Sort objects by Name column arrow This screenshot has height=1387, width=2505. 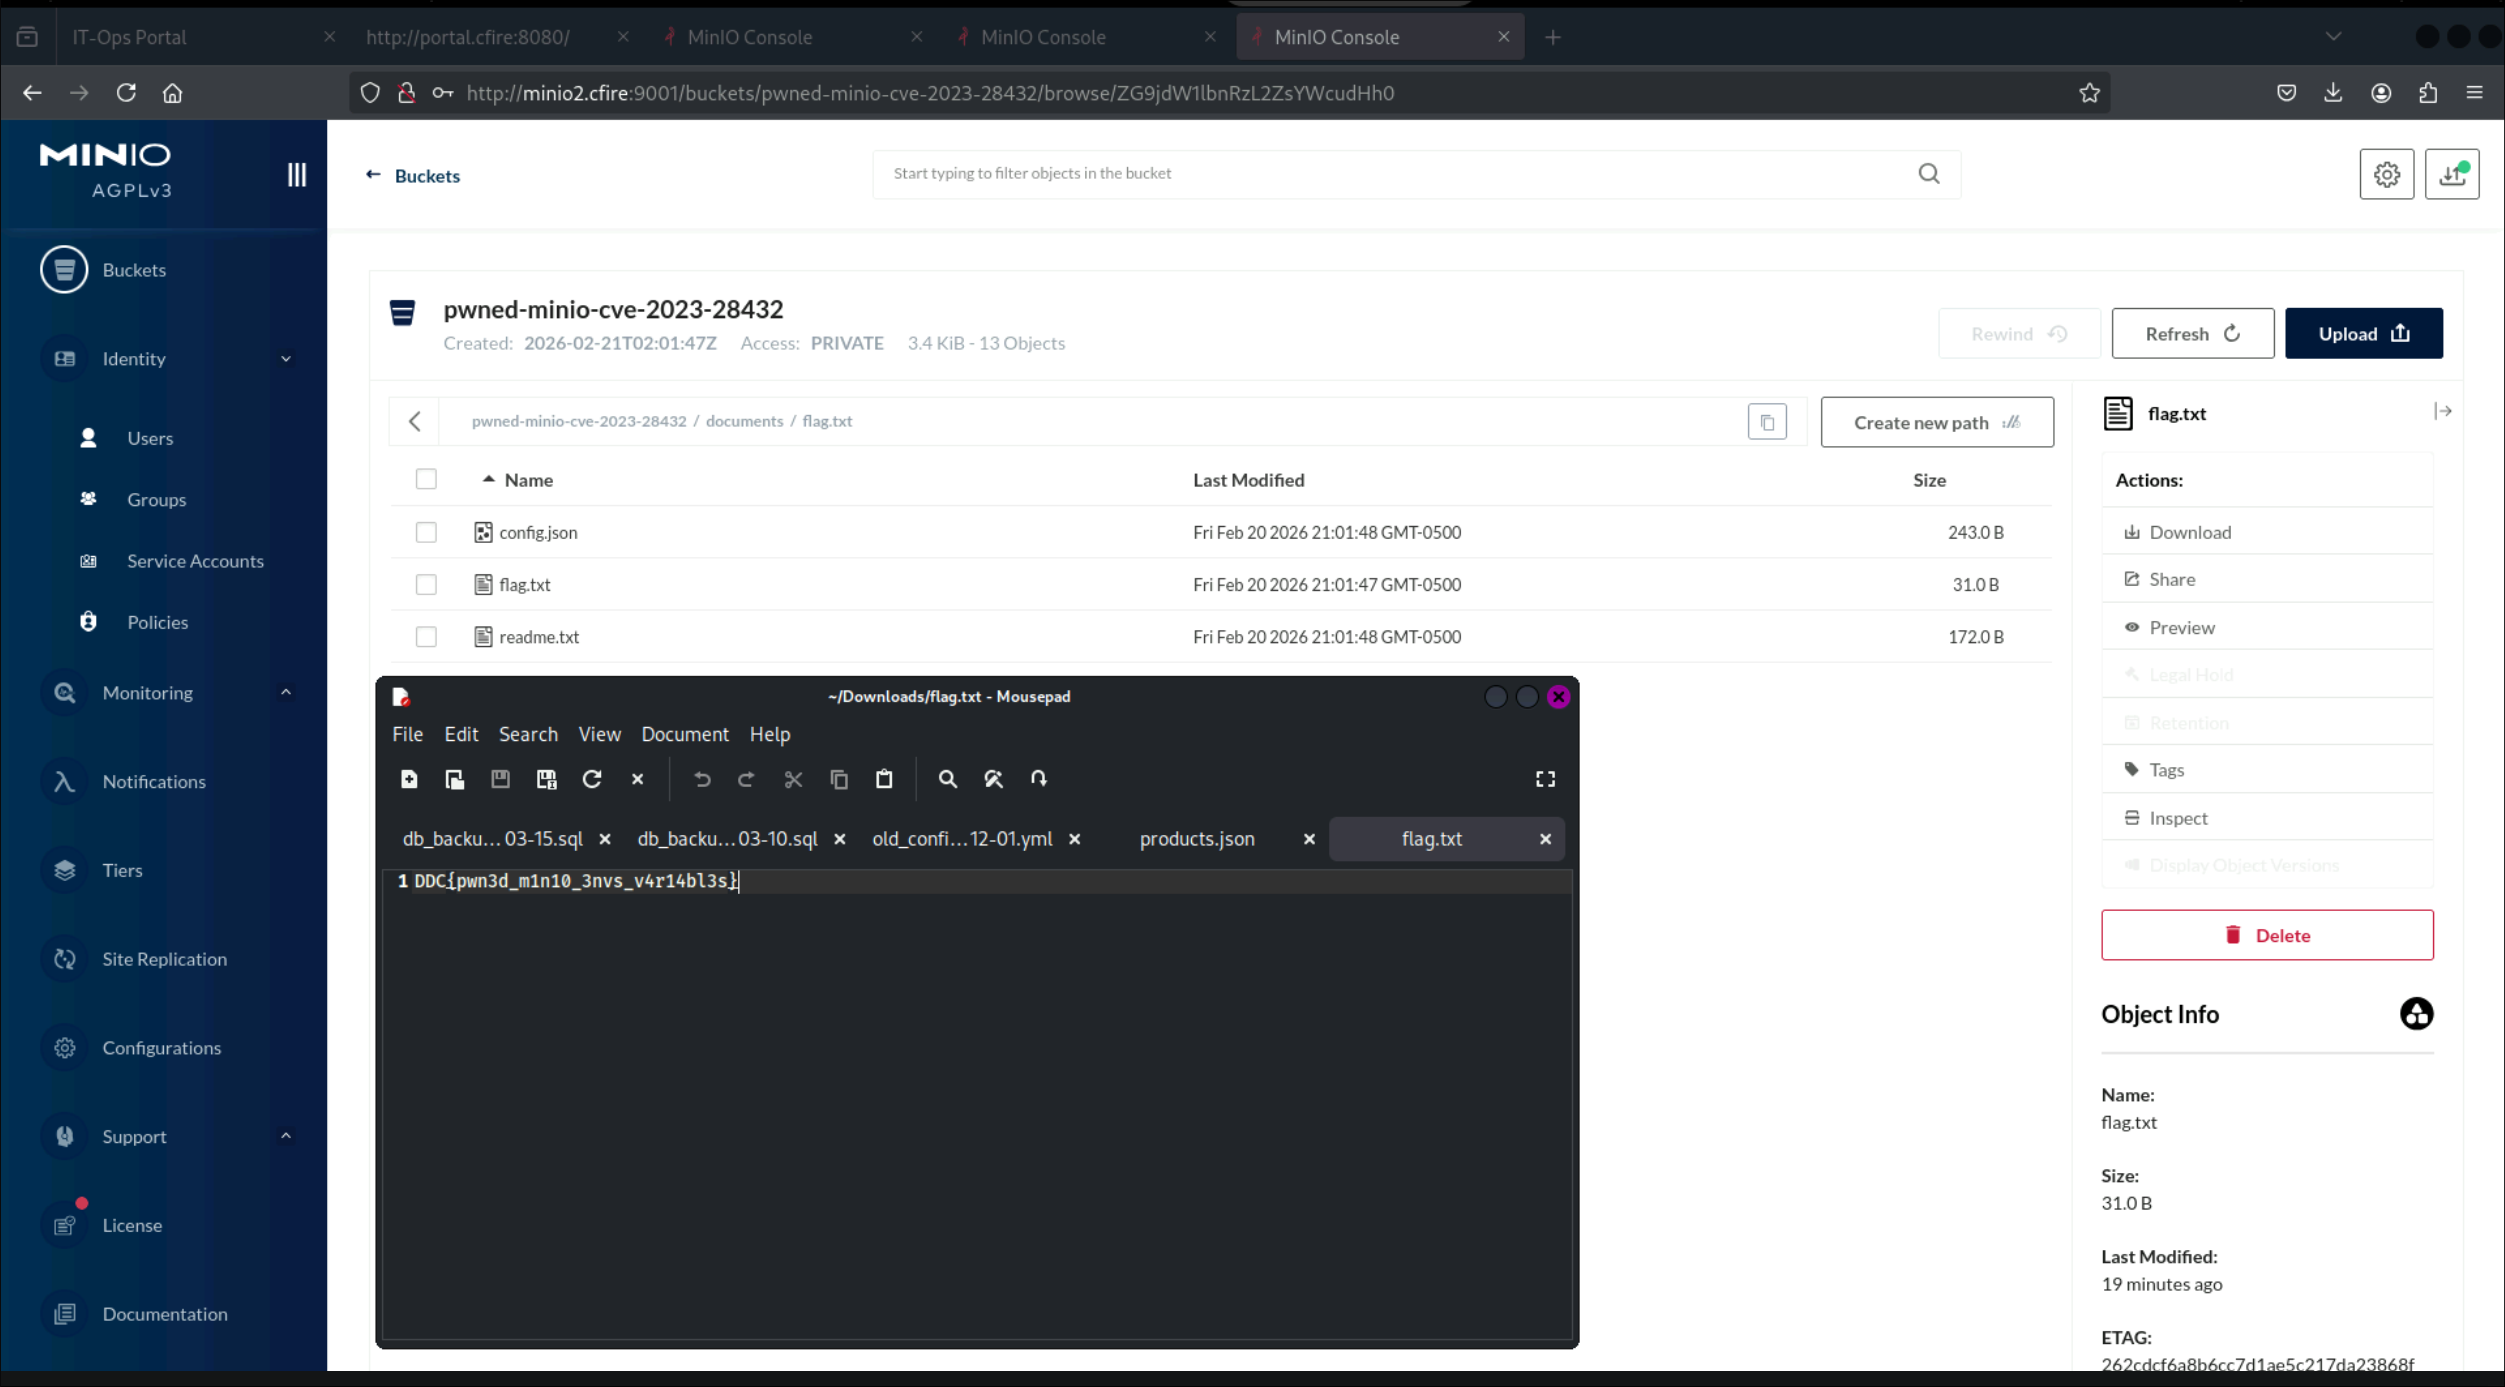[488, 479]
